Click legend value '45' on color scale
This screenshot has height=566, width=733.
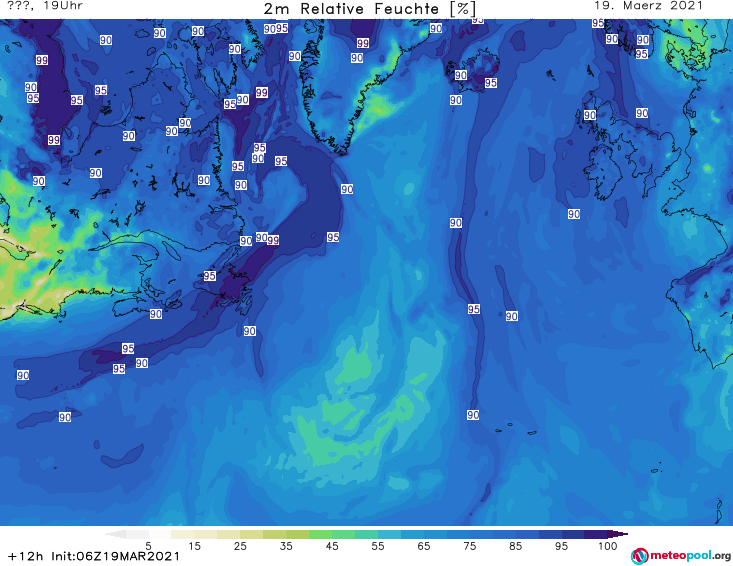(332, 546)
